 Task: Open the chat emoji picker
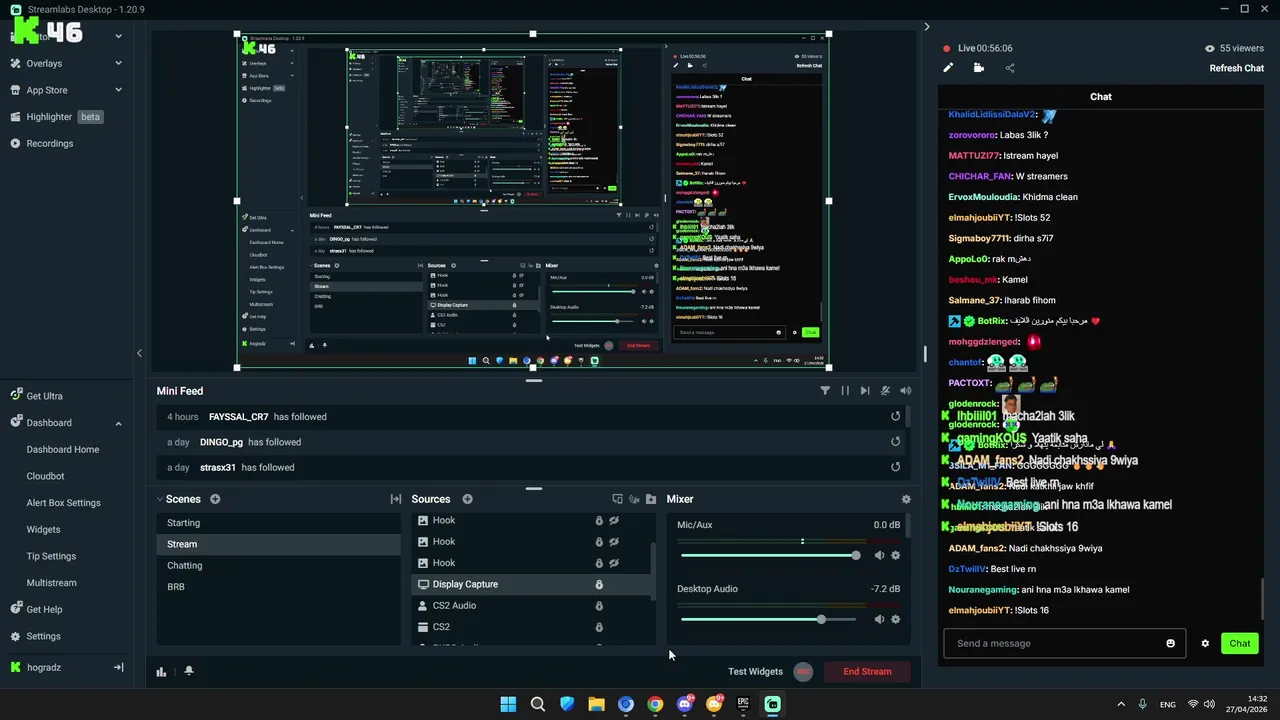(x=1171, y=643)
